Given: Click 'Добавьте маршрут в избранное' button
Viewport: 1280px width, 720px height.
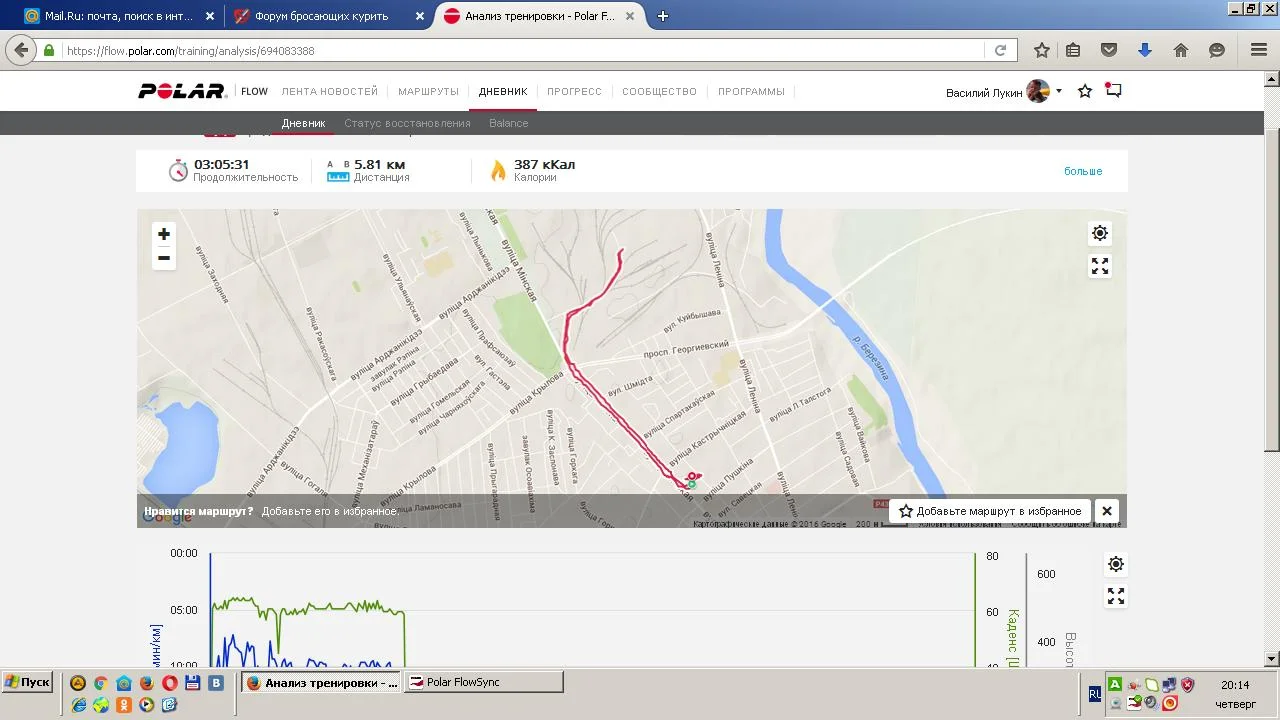Looking at the screenshot, I should pyautogui.click(x=989, y=511).
